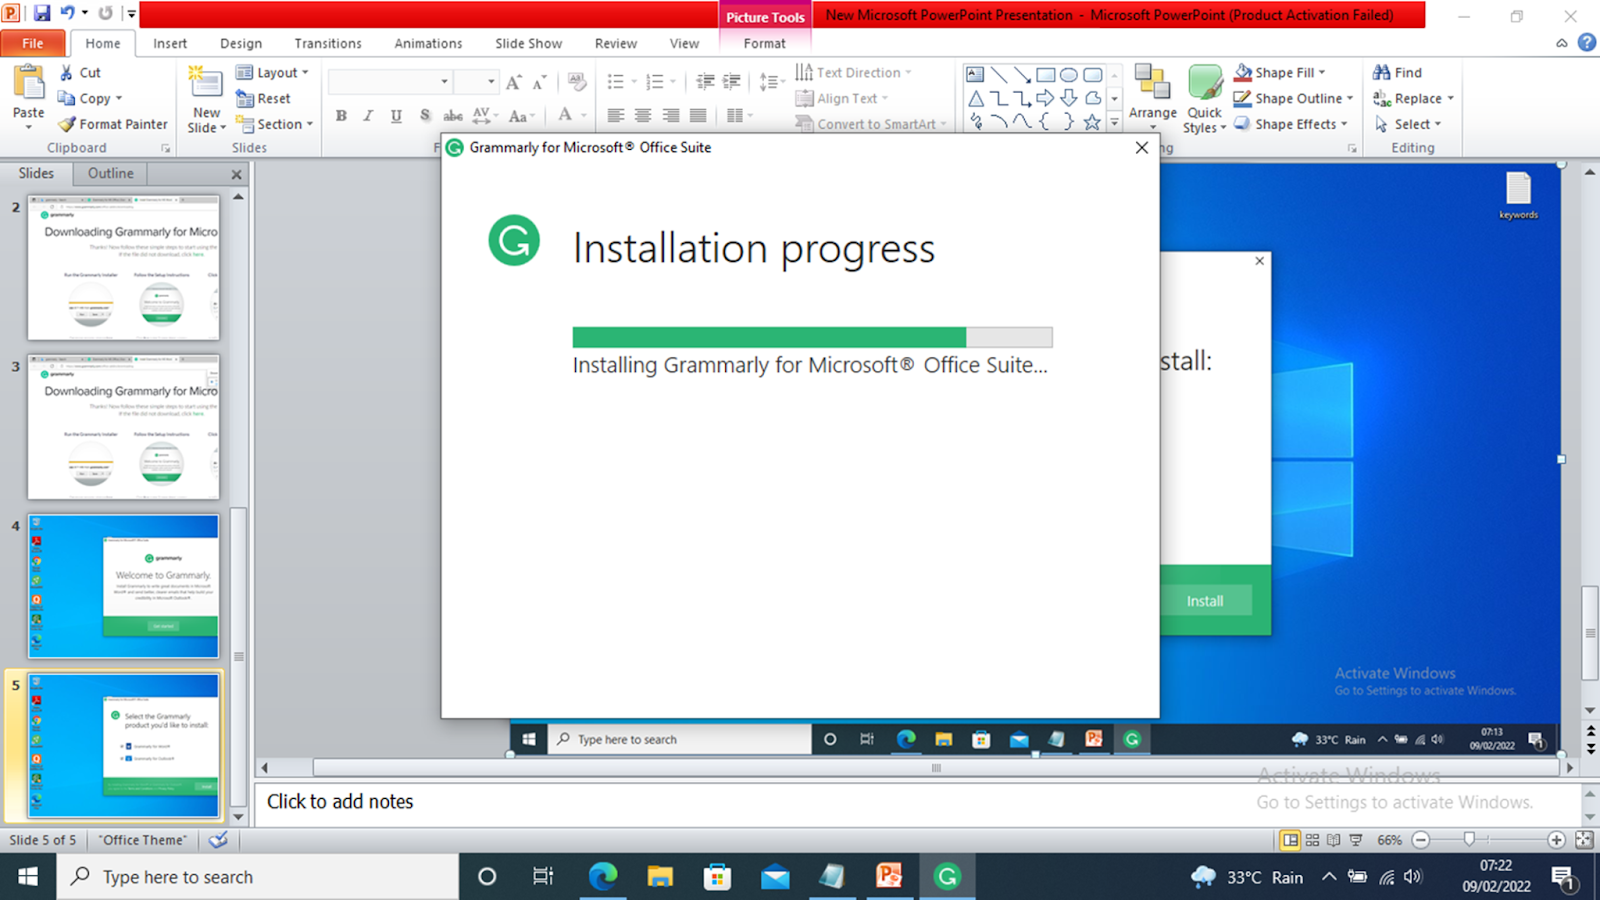Image resolution: width=1600 pixels, height=900 pixels.
Task: Zoom out using the minus button
Action: (1421, 840)
